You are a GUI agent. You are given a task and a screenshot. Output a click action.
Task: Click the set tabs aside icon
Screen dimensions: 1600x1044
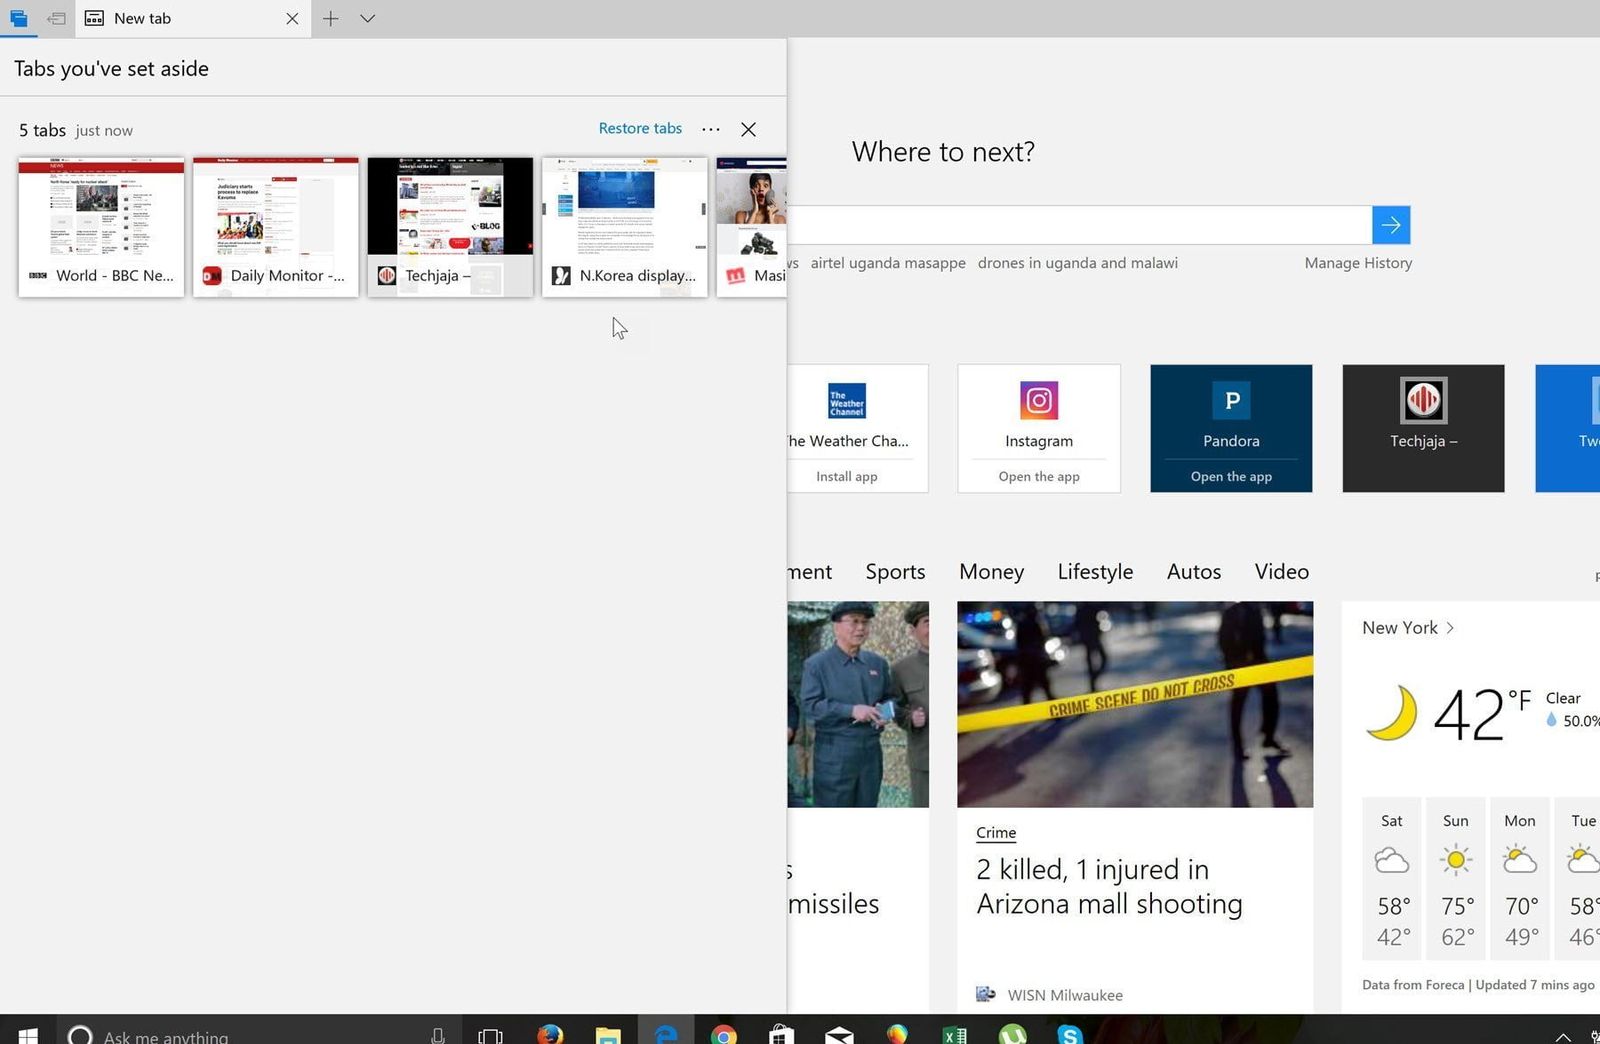[x=56, y=18]
